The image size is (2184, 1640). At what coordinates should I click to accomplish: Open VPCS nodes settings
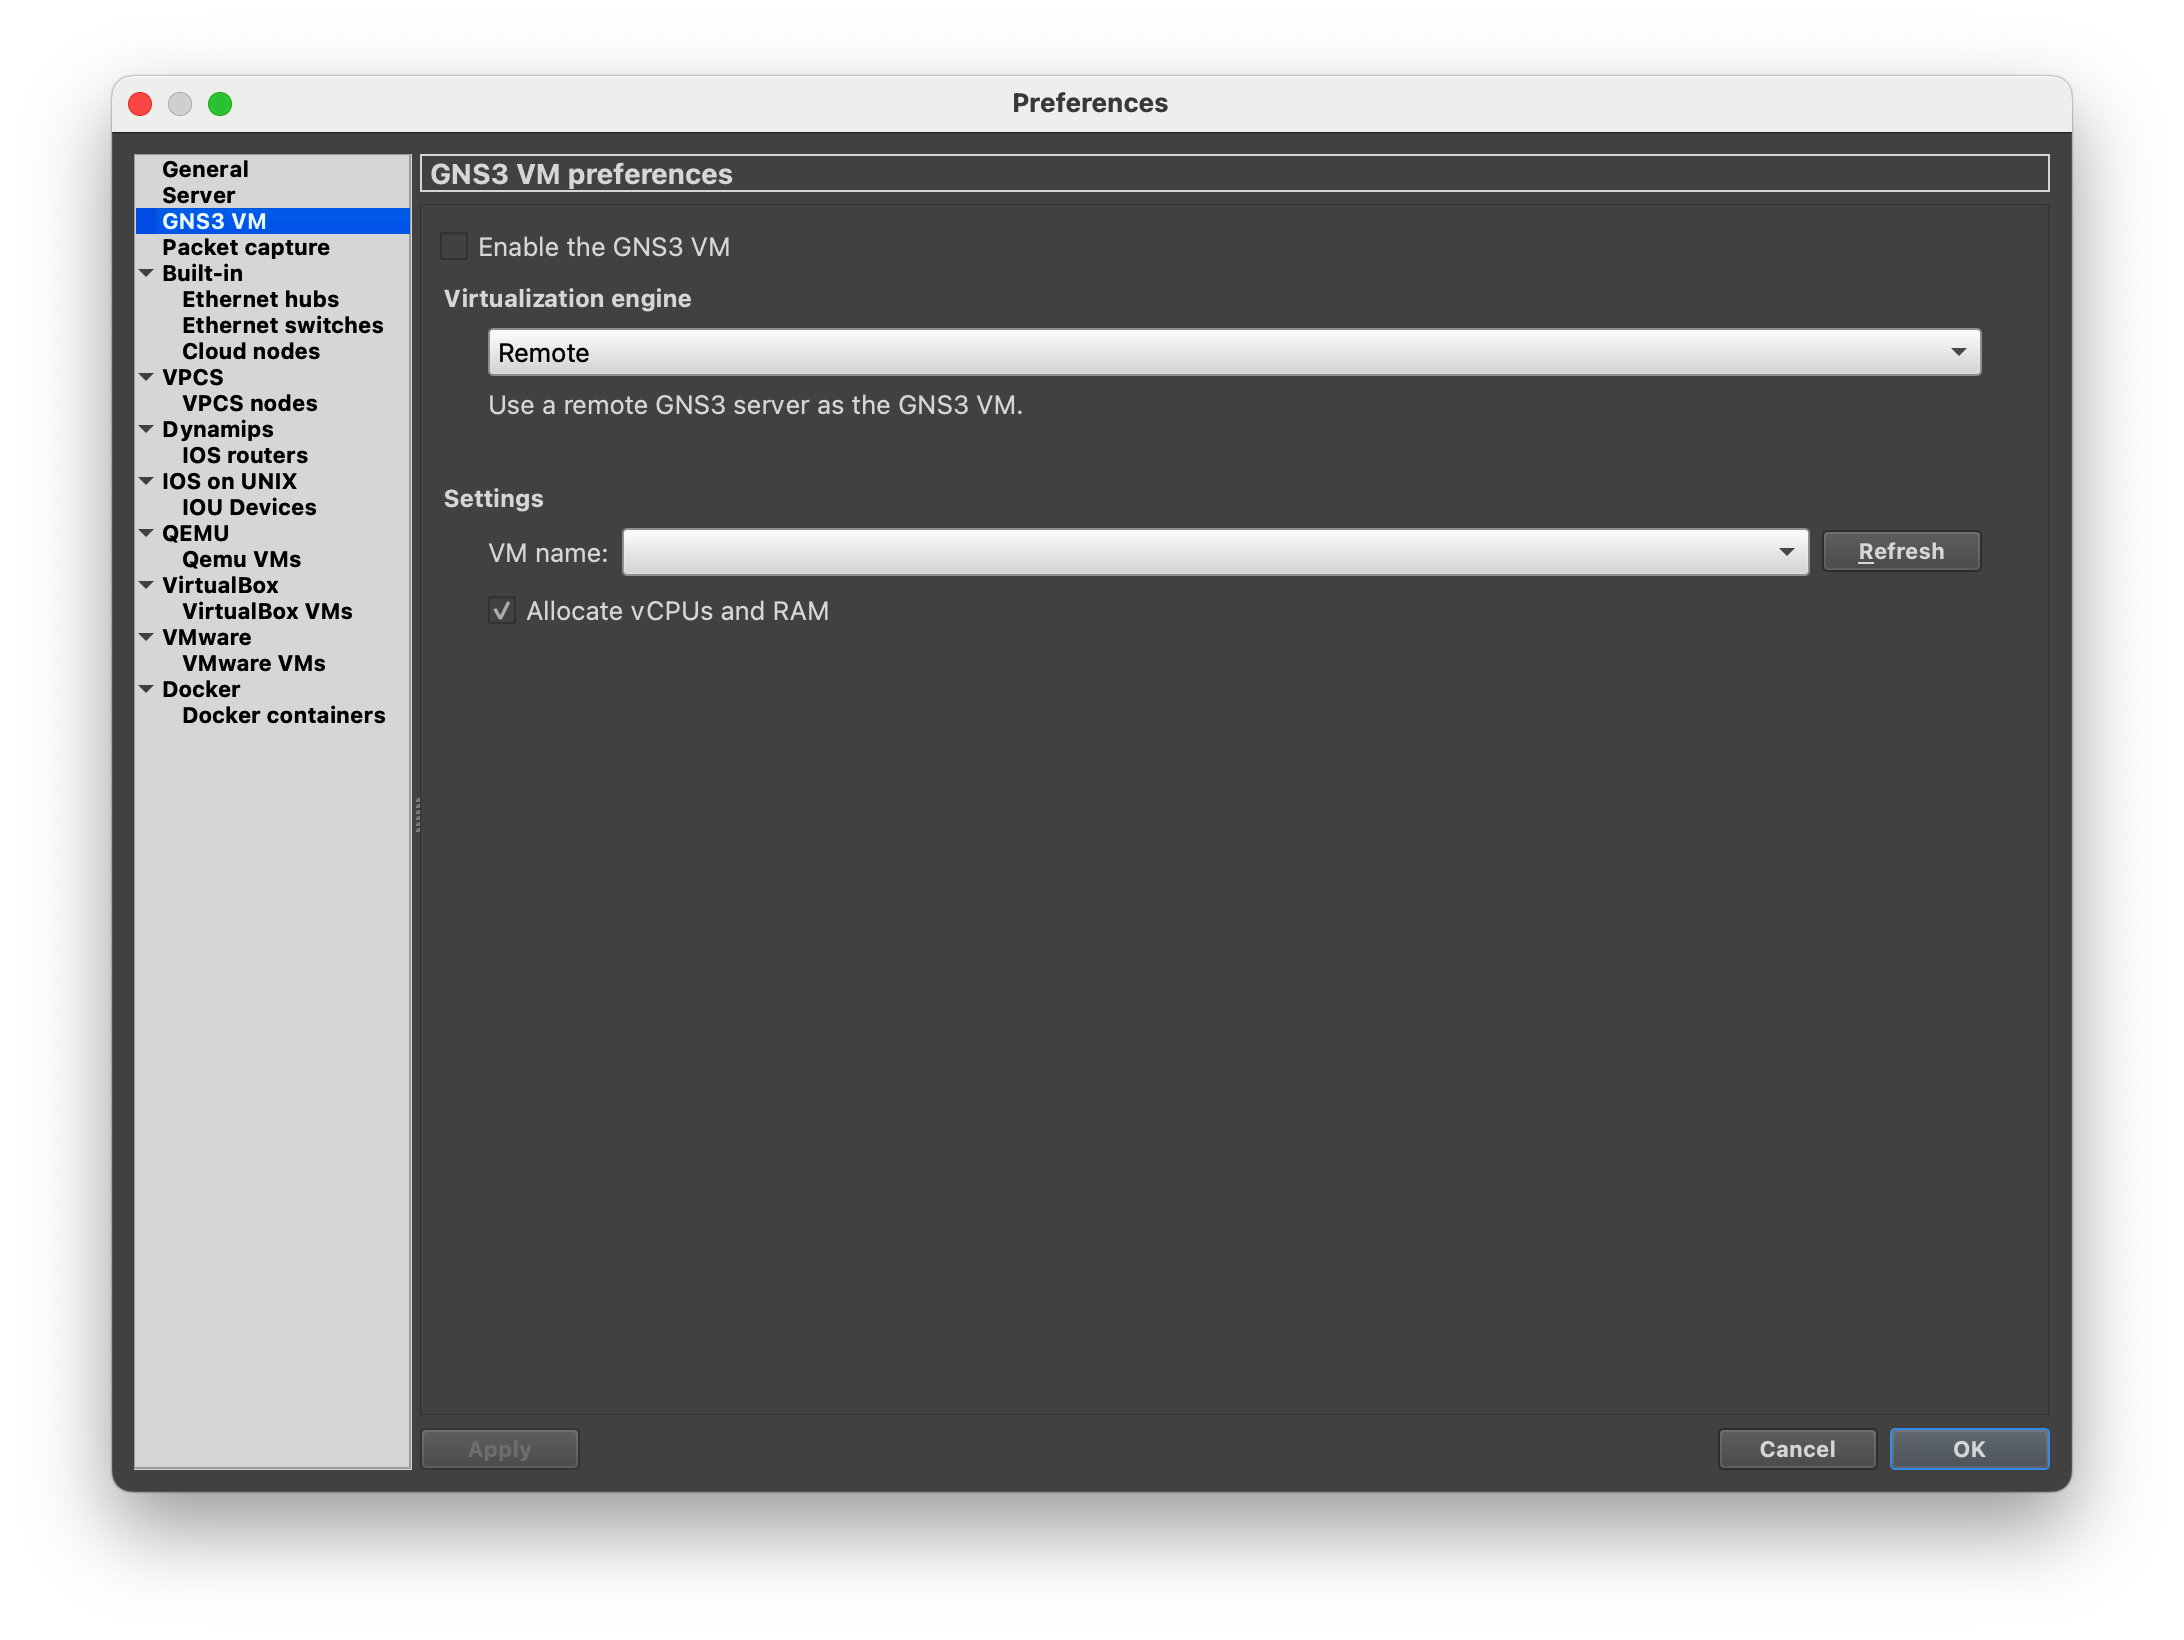pos(249,403)
